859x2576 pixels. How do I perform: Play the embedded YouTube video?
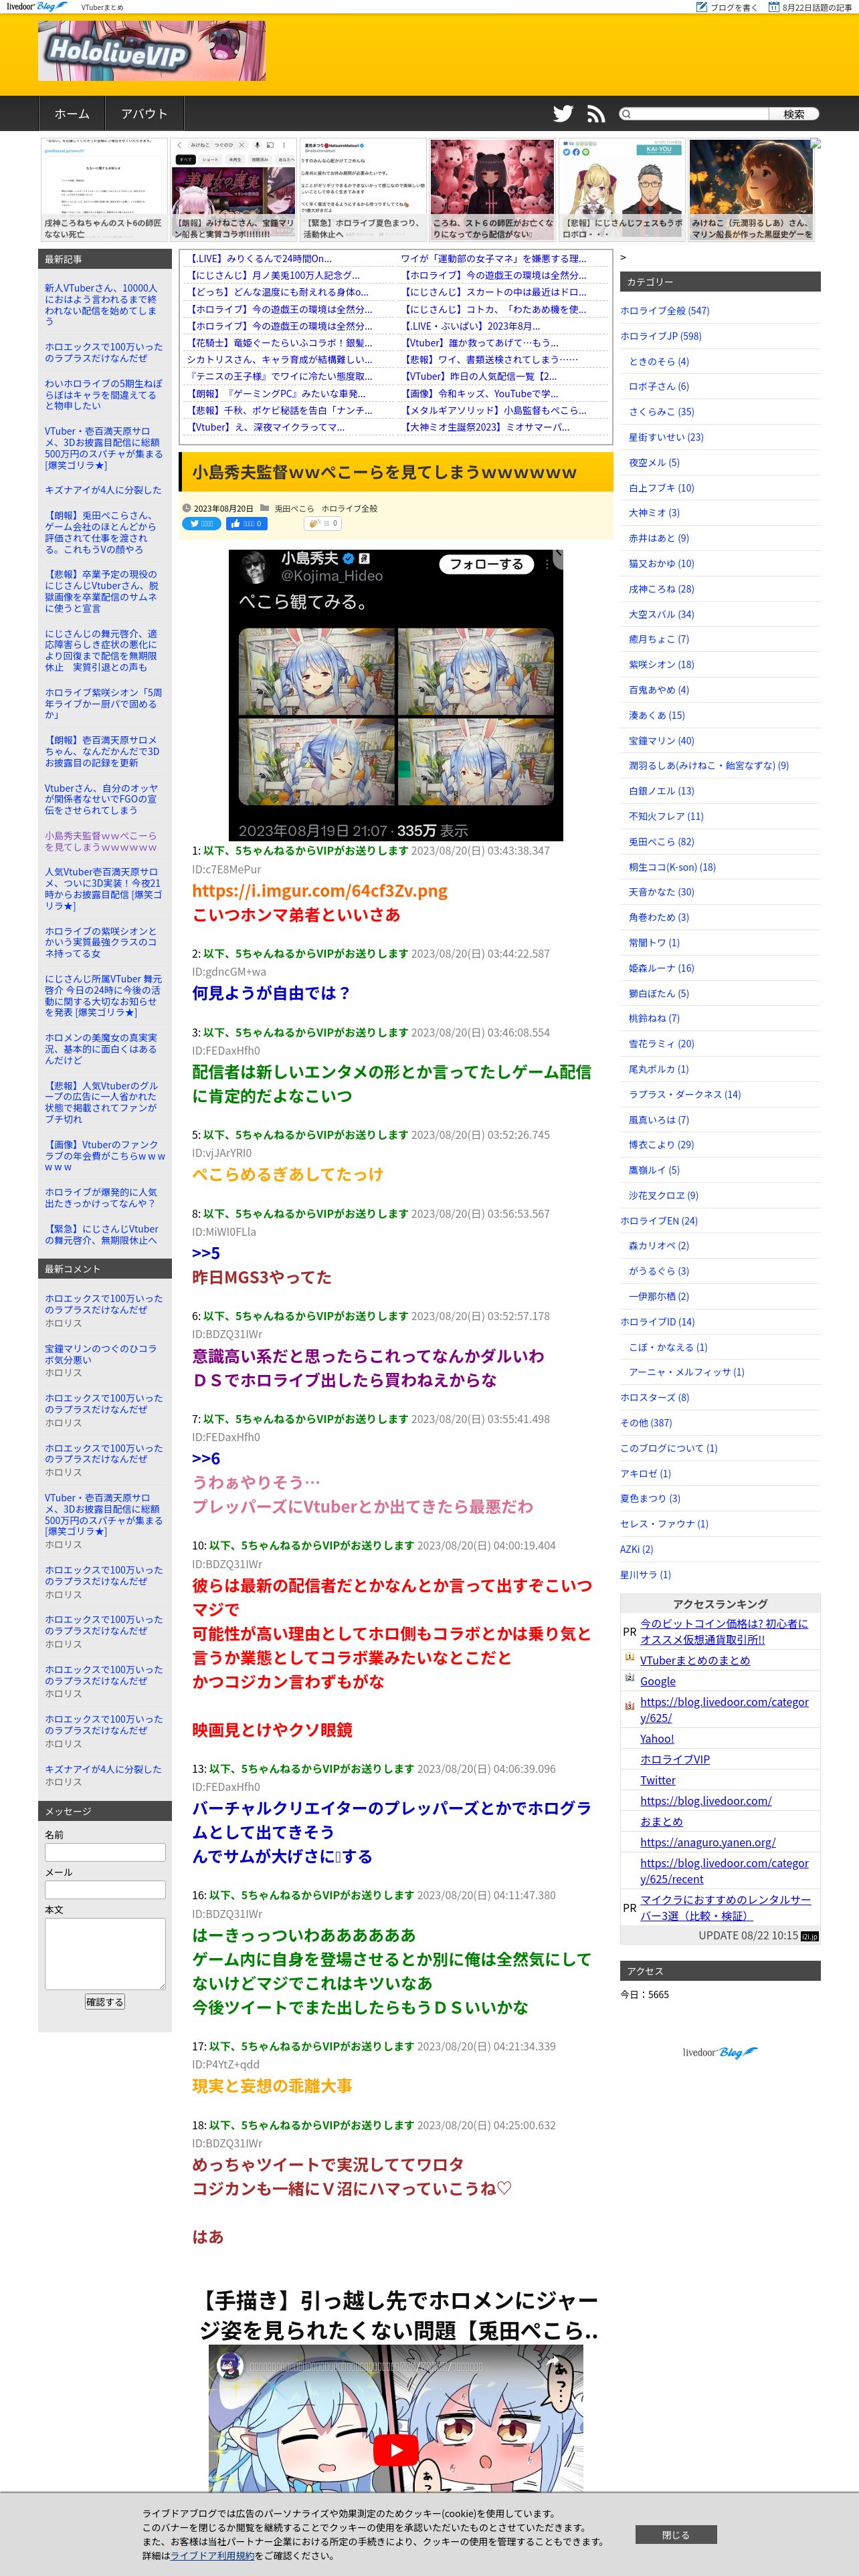(396, 2450)
